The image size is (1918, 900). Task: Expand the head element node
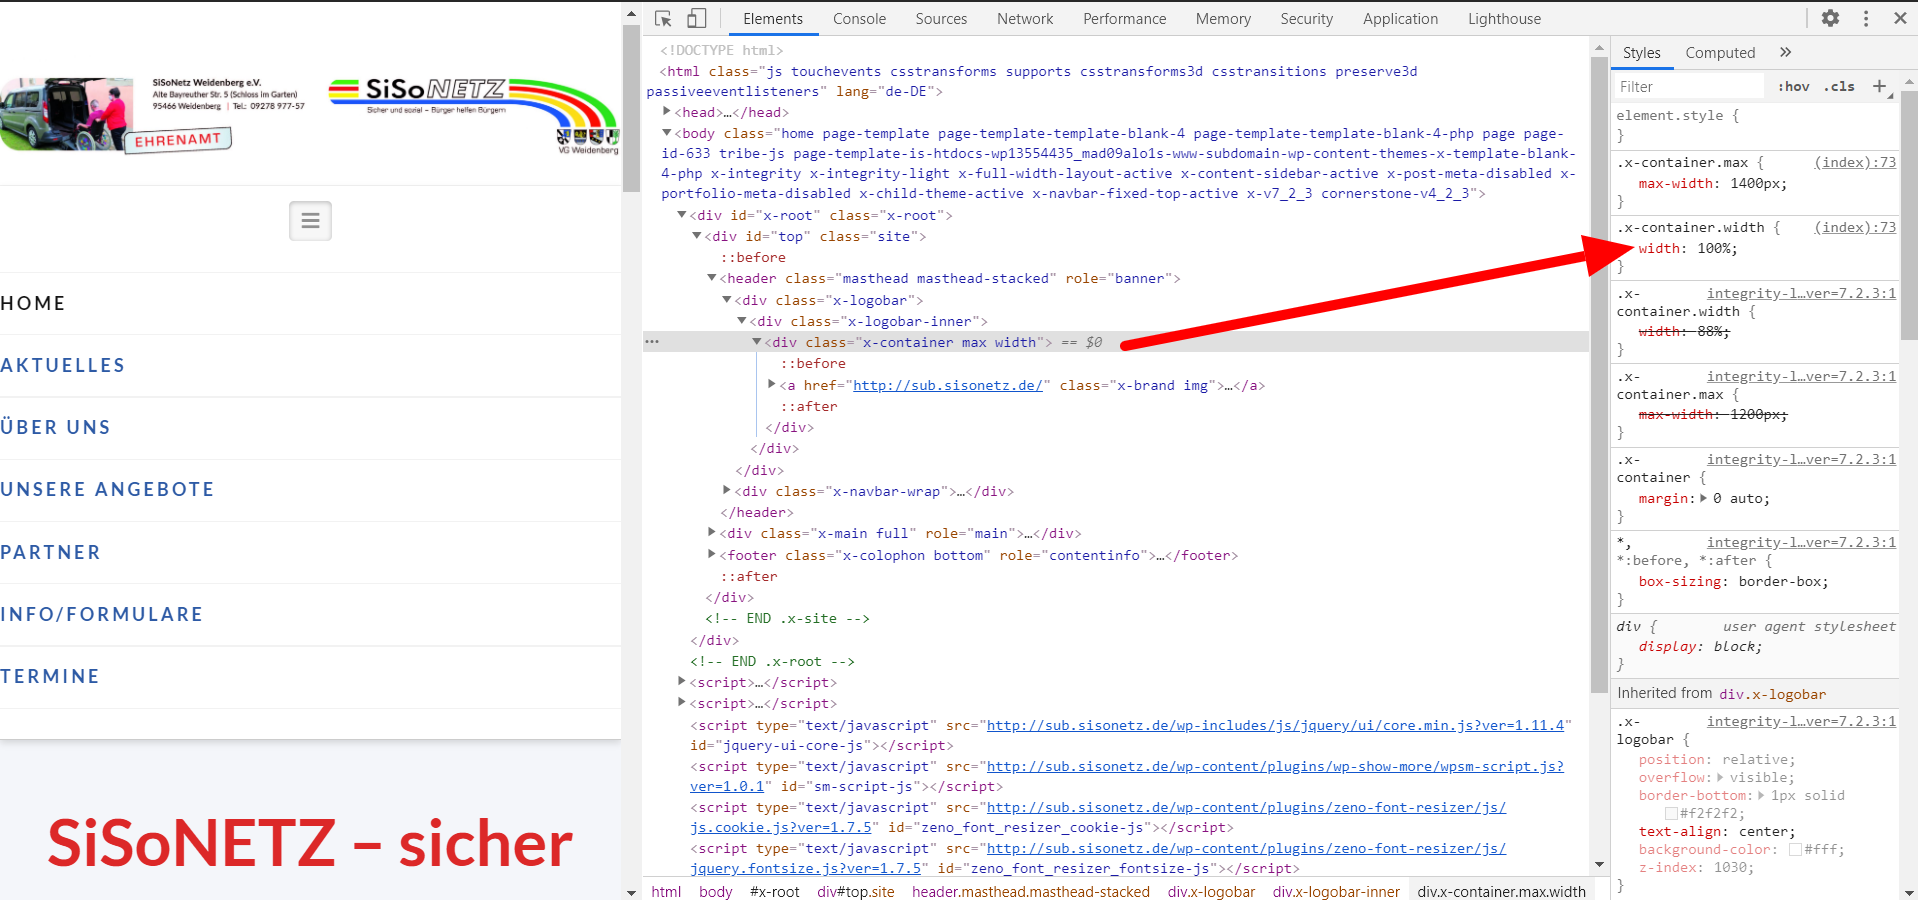point(666,112)
